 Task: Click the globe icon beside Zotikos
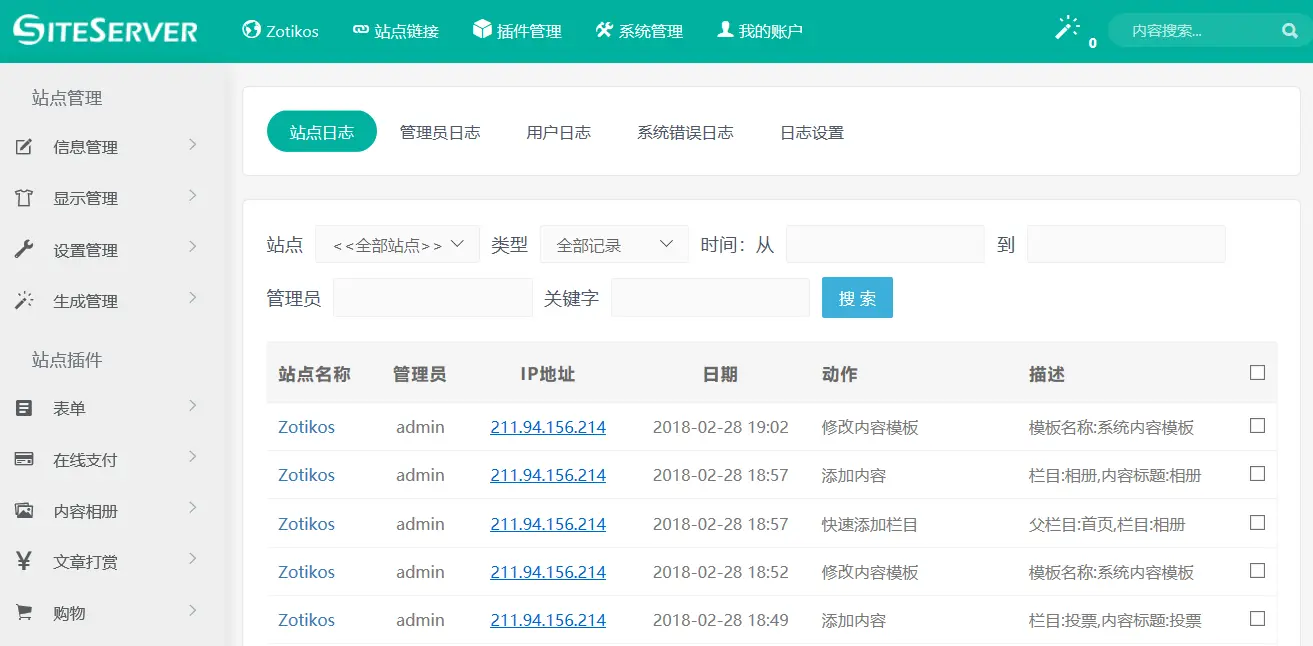(251, 30)
